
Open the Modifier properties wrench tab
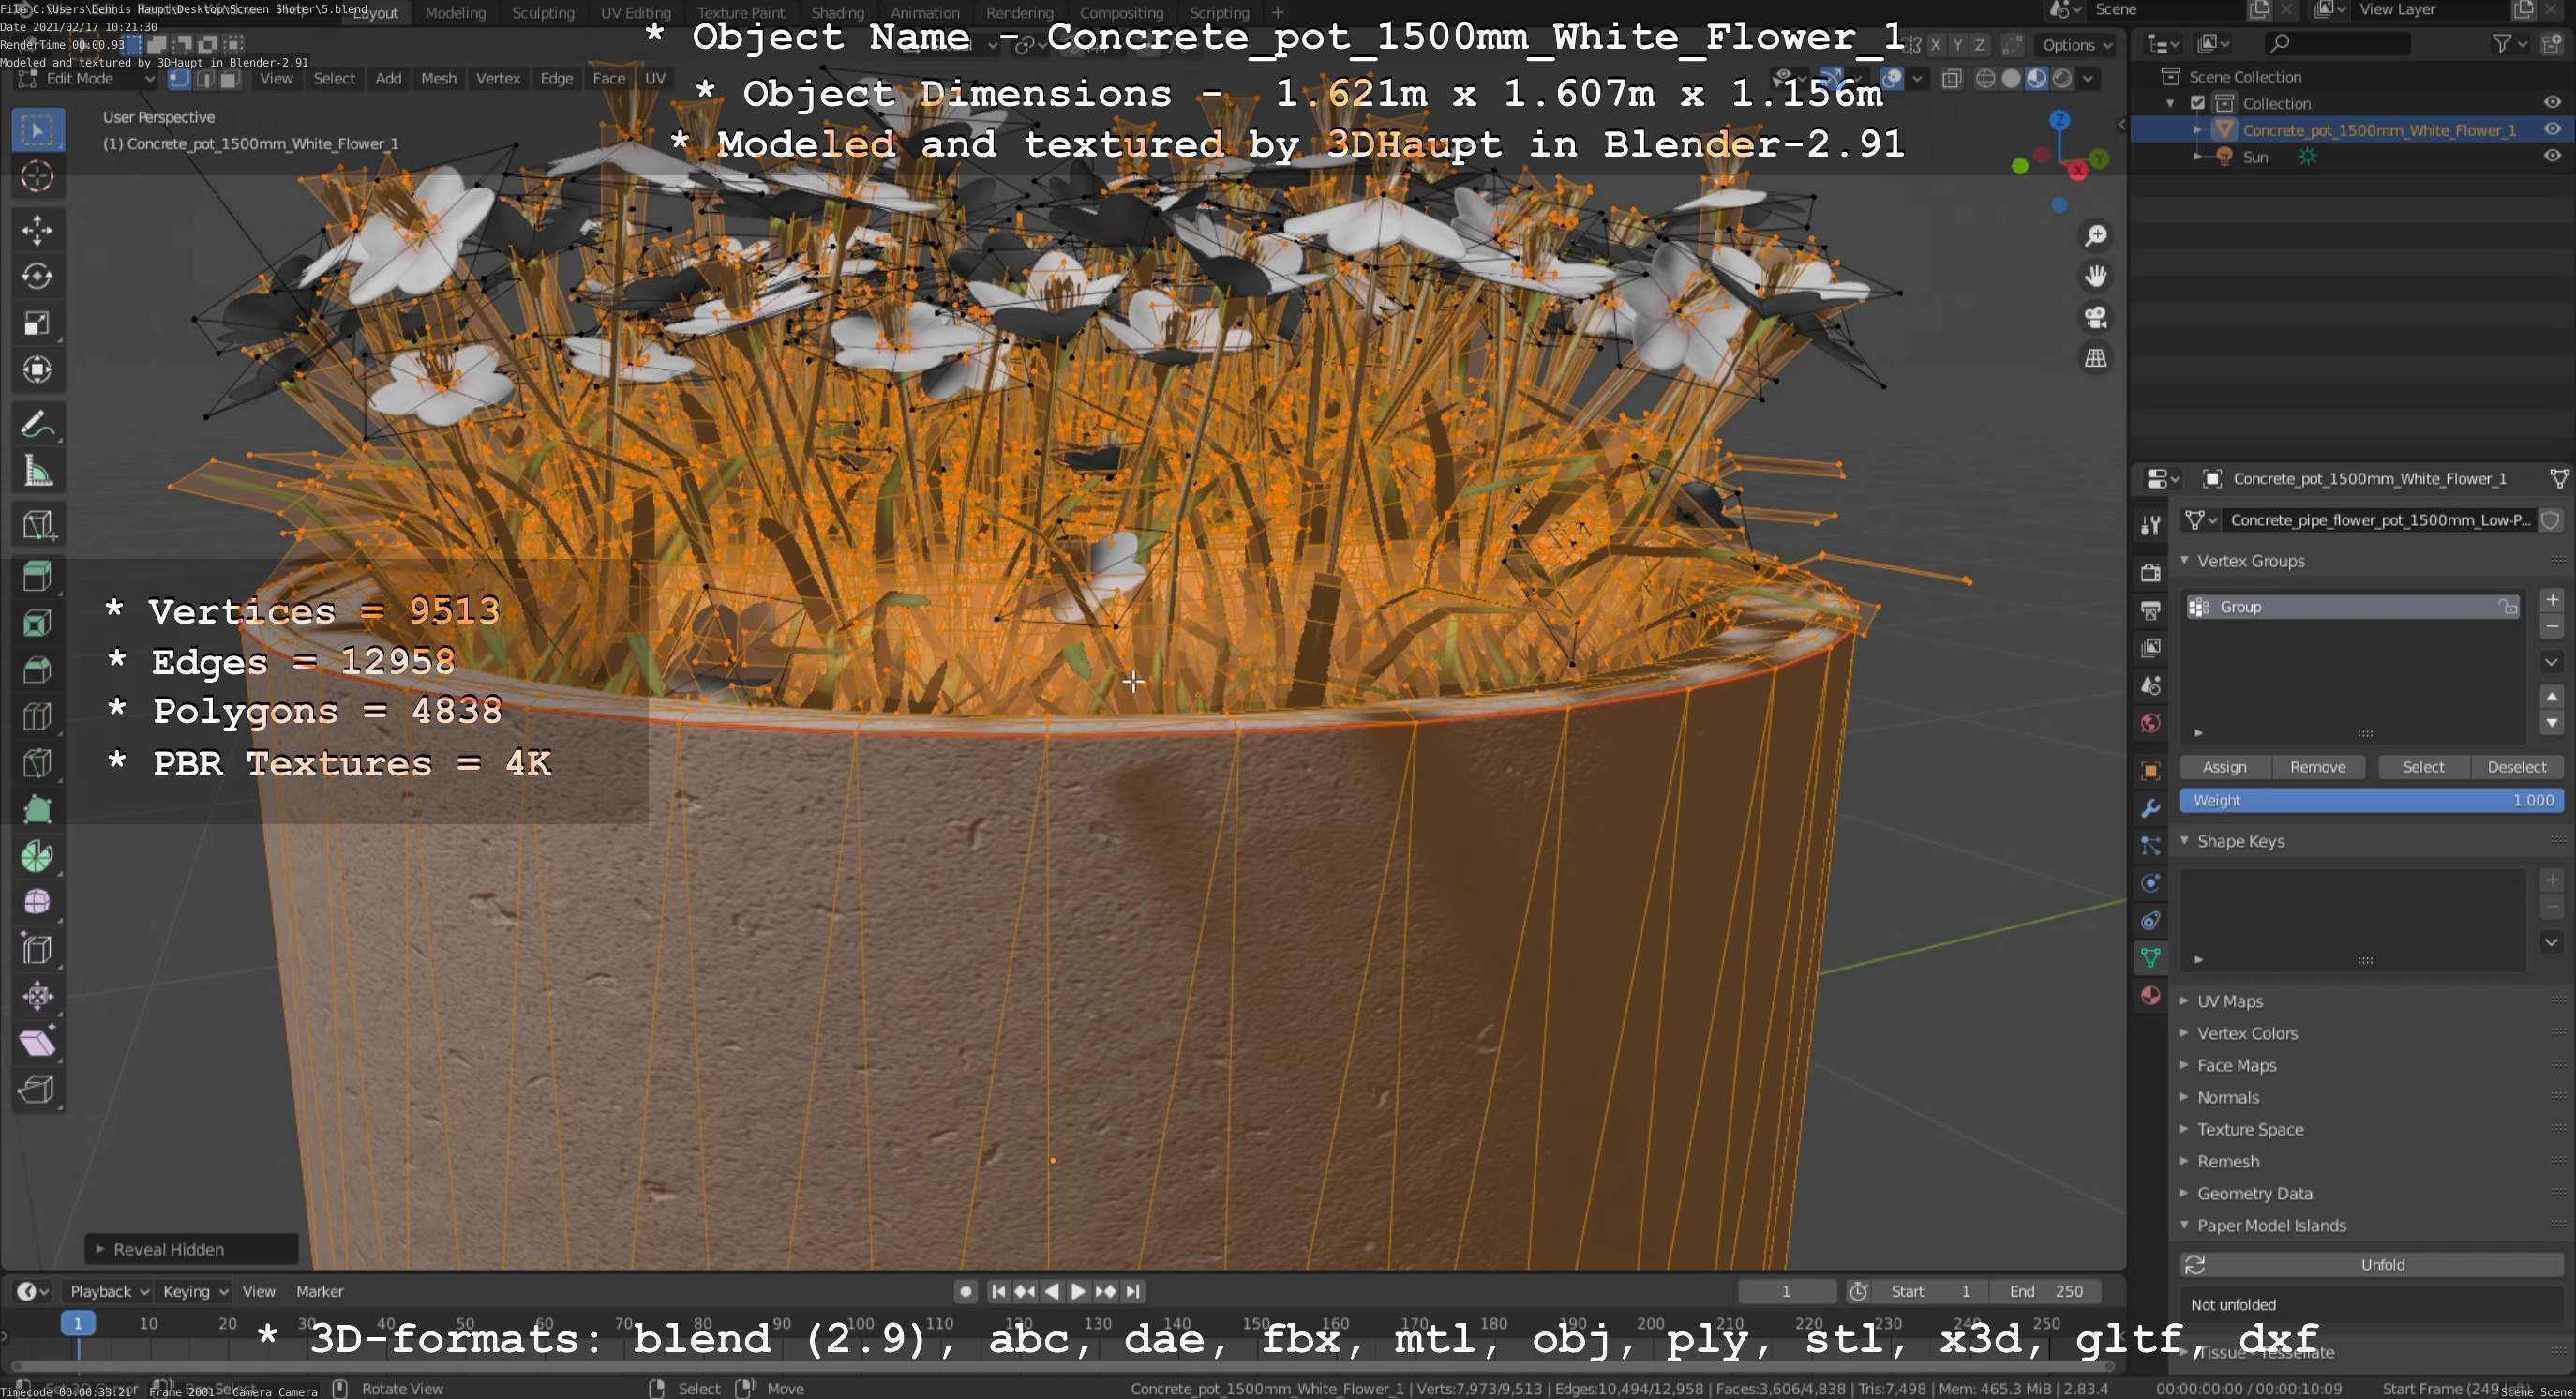coord(2150,808)
